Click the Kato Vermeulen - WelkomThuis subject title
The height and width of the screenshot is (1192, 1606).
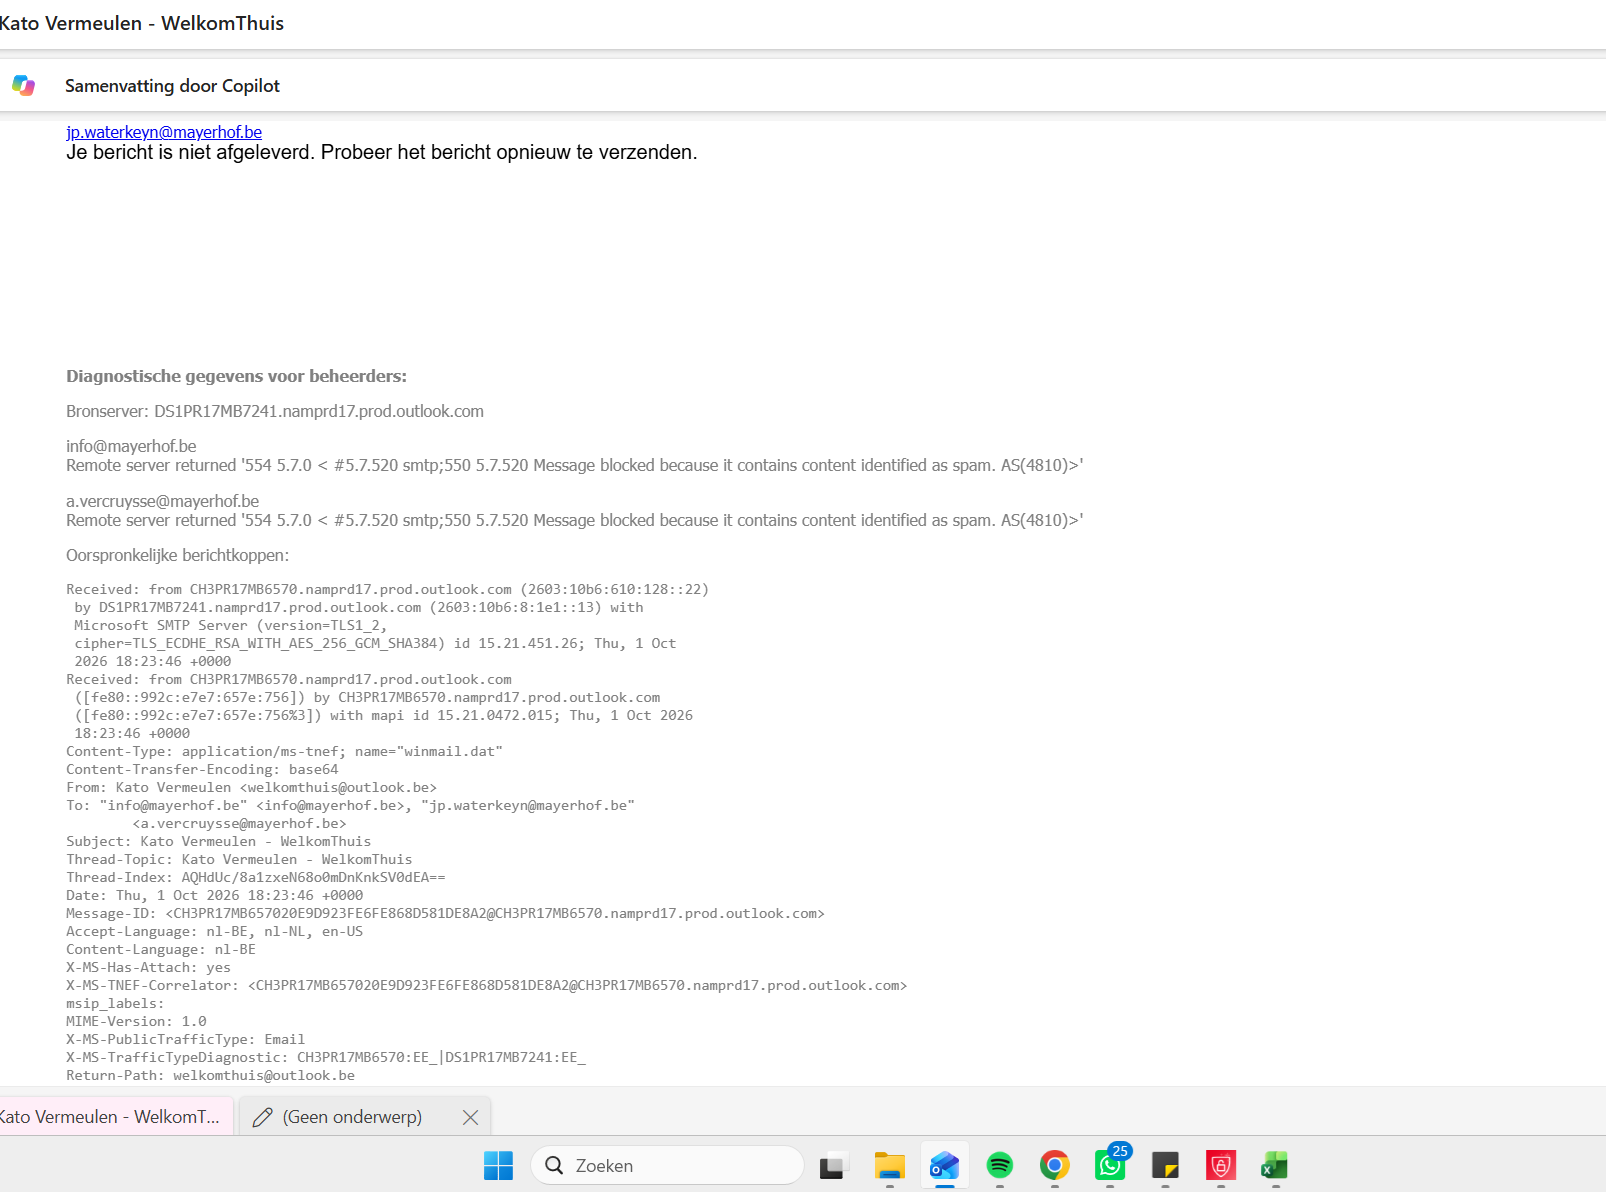[x=141, y=23]
